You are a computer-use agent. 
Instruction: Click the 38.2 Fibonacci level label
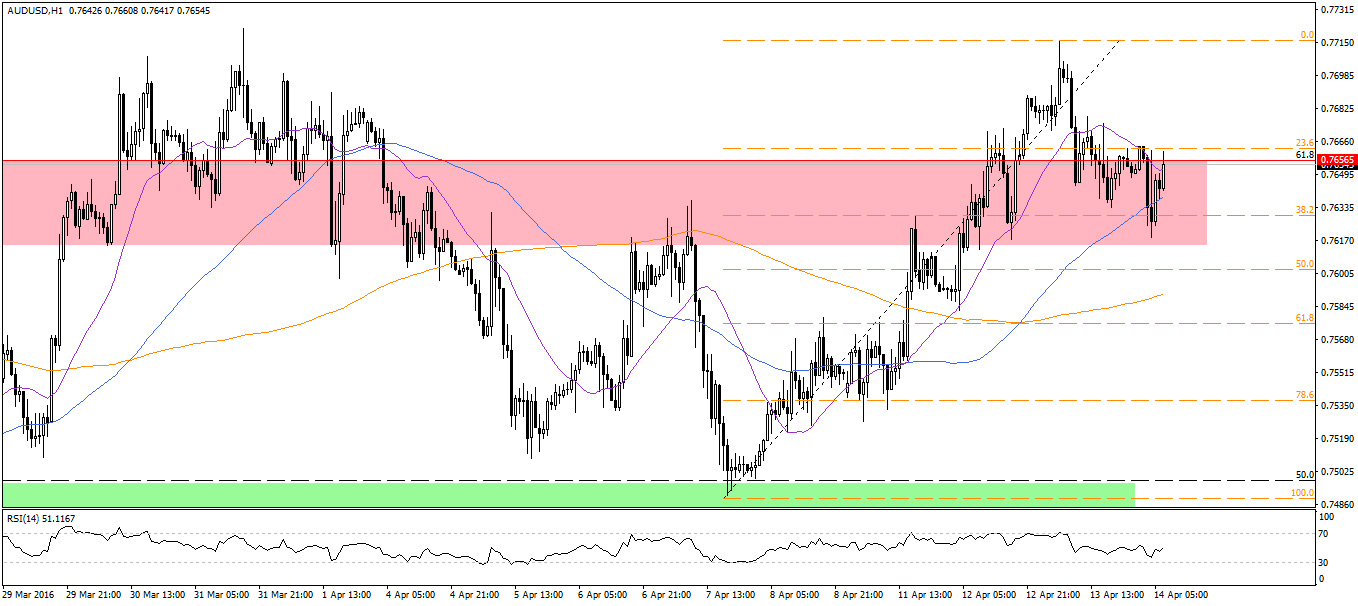pyautogui.click(x=1305, y=210)
